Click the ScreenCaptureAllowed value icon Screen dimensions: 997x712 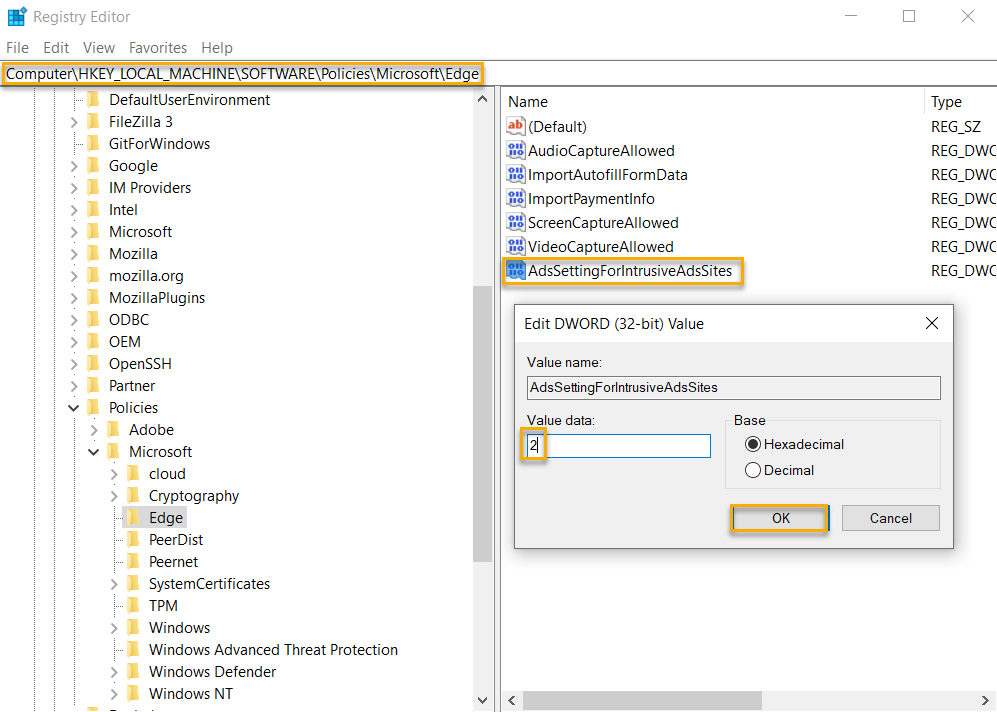[516, 222]
